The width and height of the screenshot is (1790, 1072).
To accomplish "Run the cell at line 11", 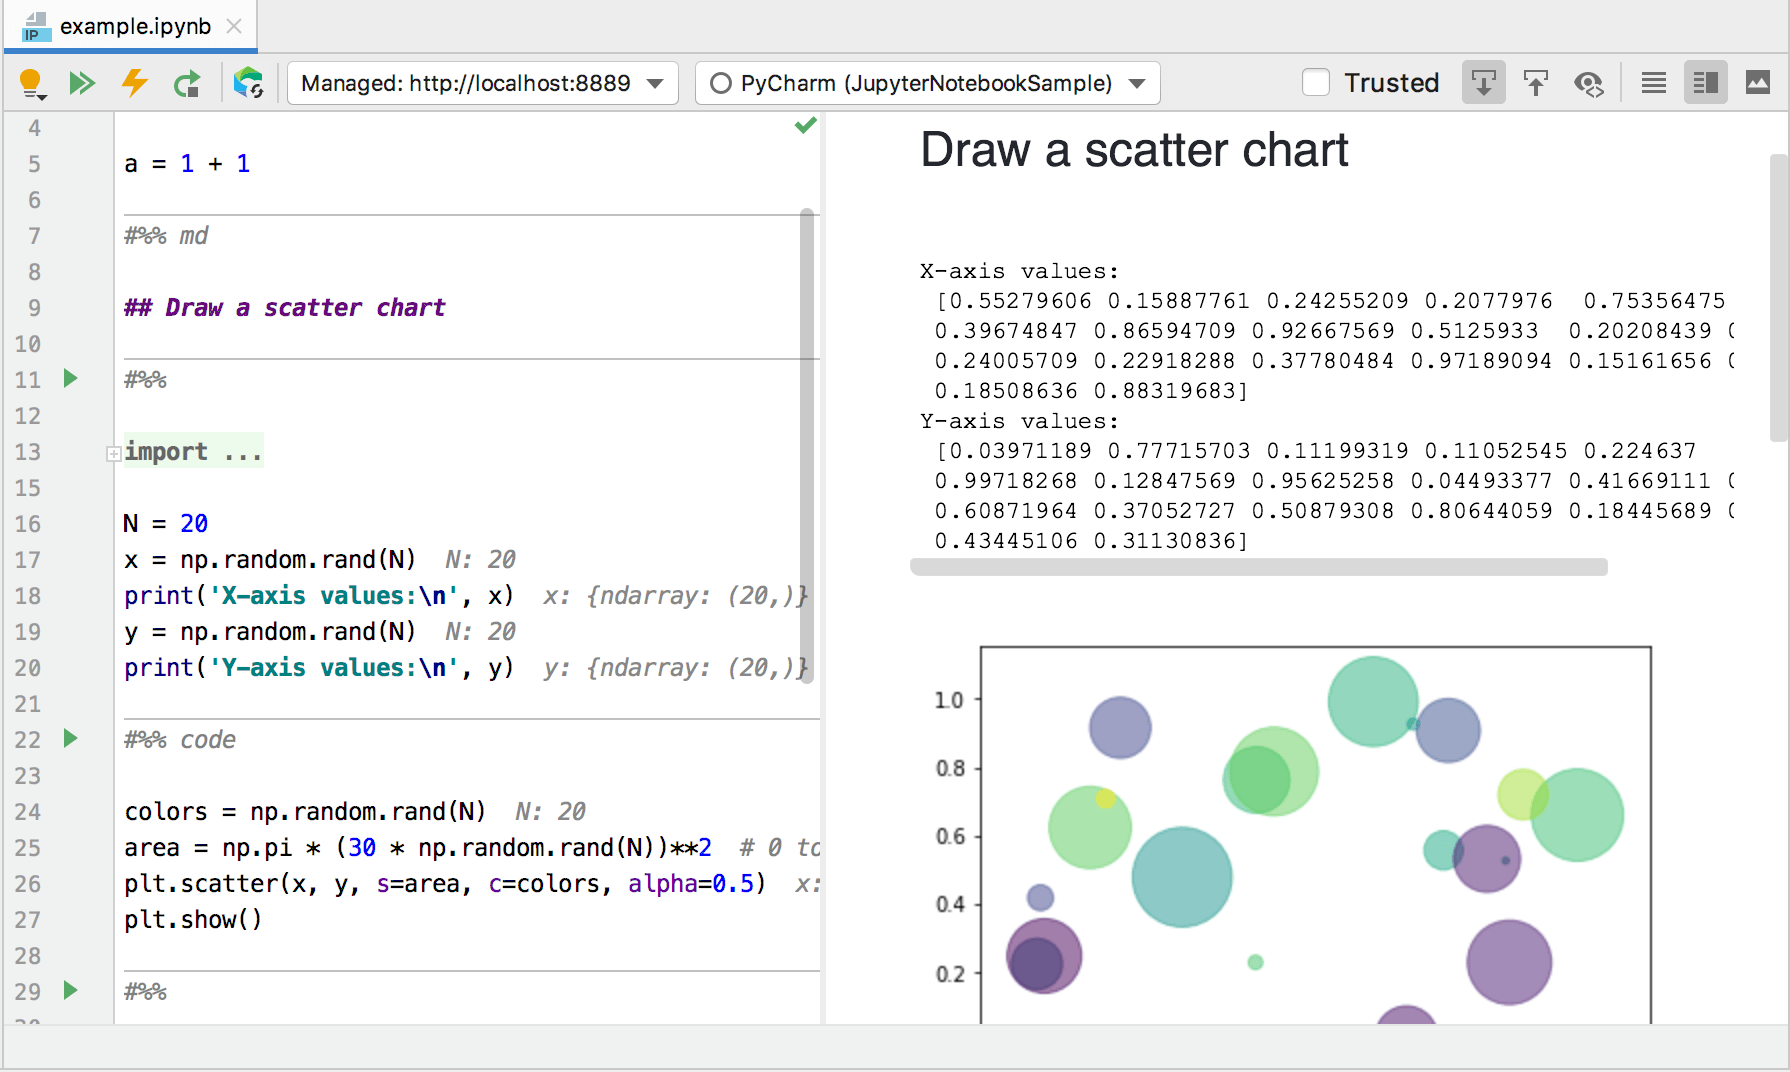I will click(x=69, y=379).
